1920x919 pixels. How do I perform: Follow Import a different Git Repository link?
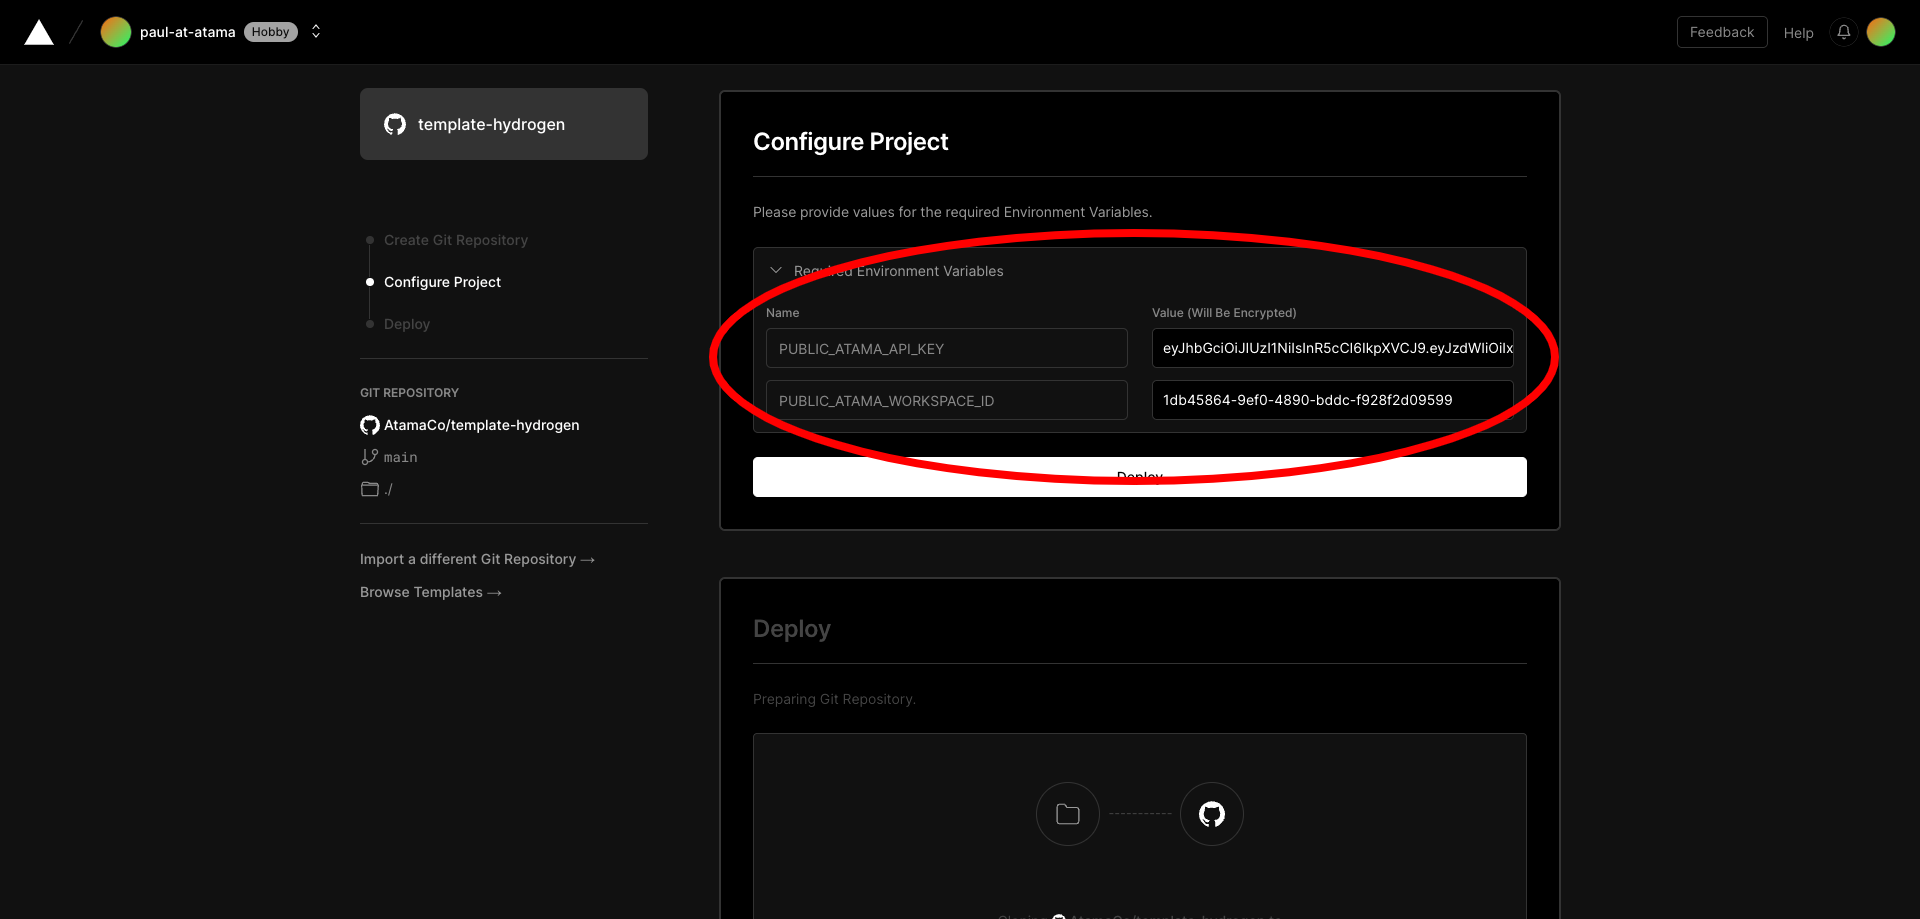click(477, 559)
